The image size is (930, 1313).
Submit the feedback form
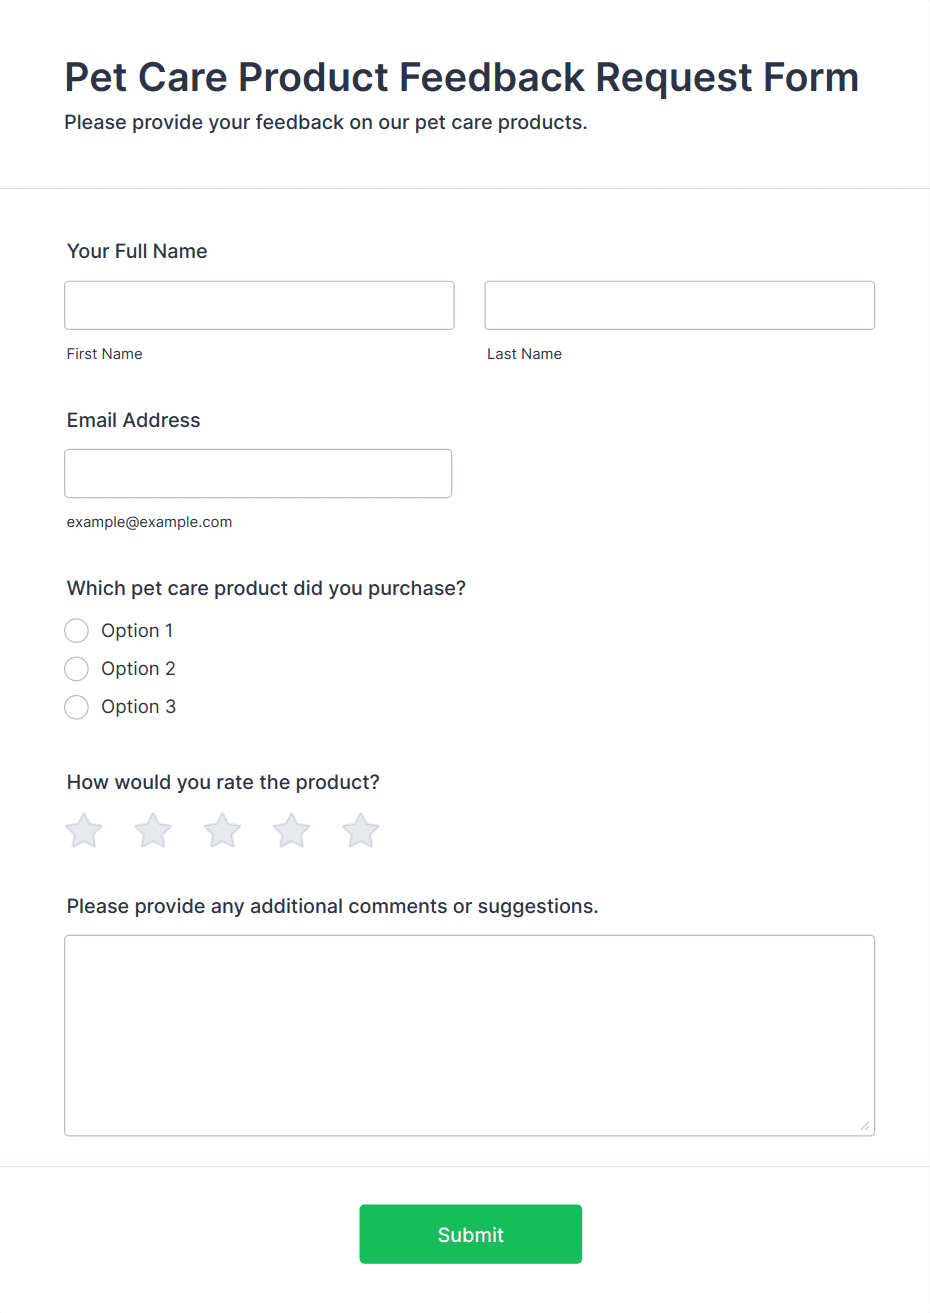click(470, 1234)
